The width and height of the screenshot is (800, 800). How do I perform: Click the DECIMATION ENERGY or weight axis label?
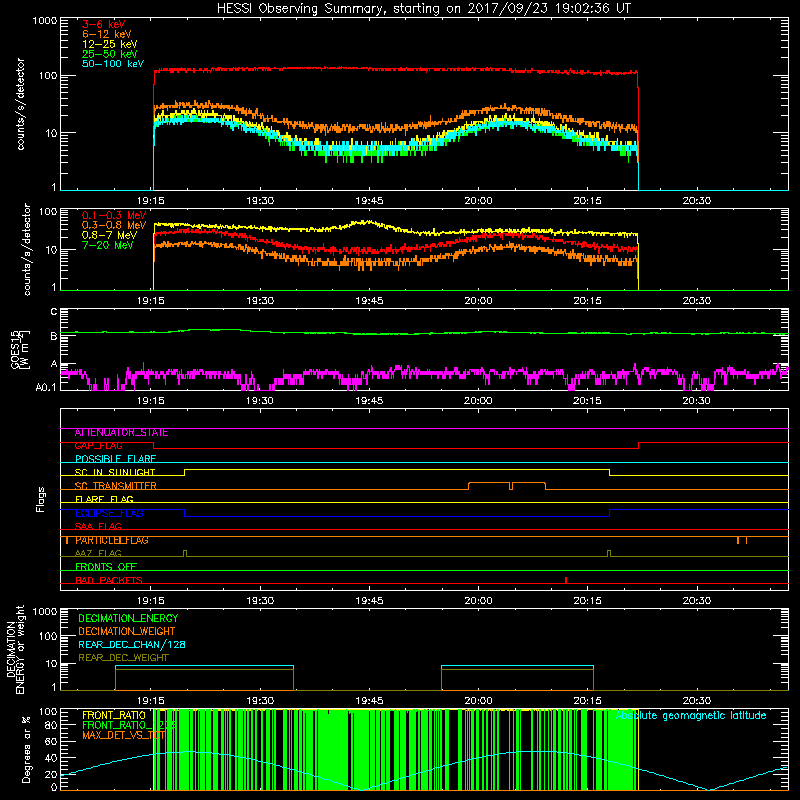[15, 649]
